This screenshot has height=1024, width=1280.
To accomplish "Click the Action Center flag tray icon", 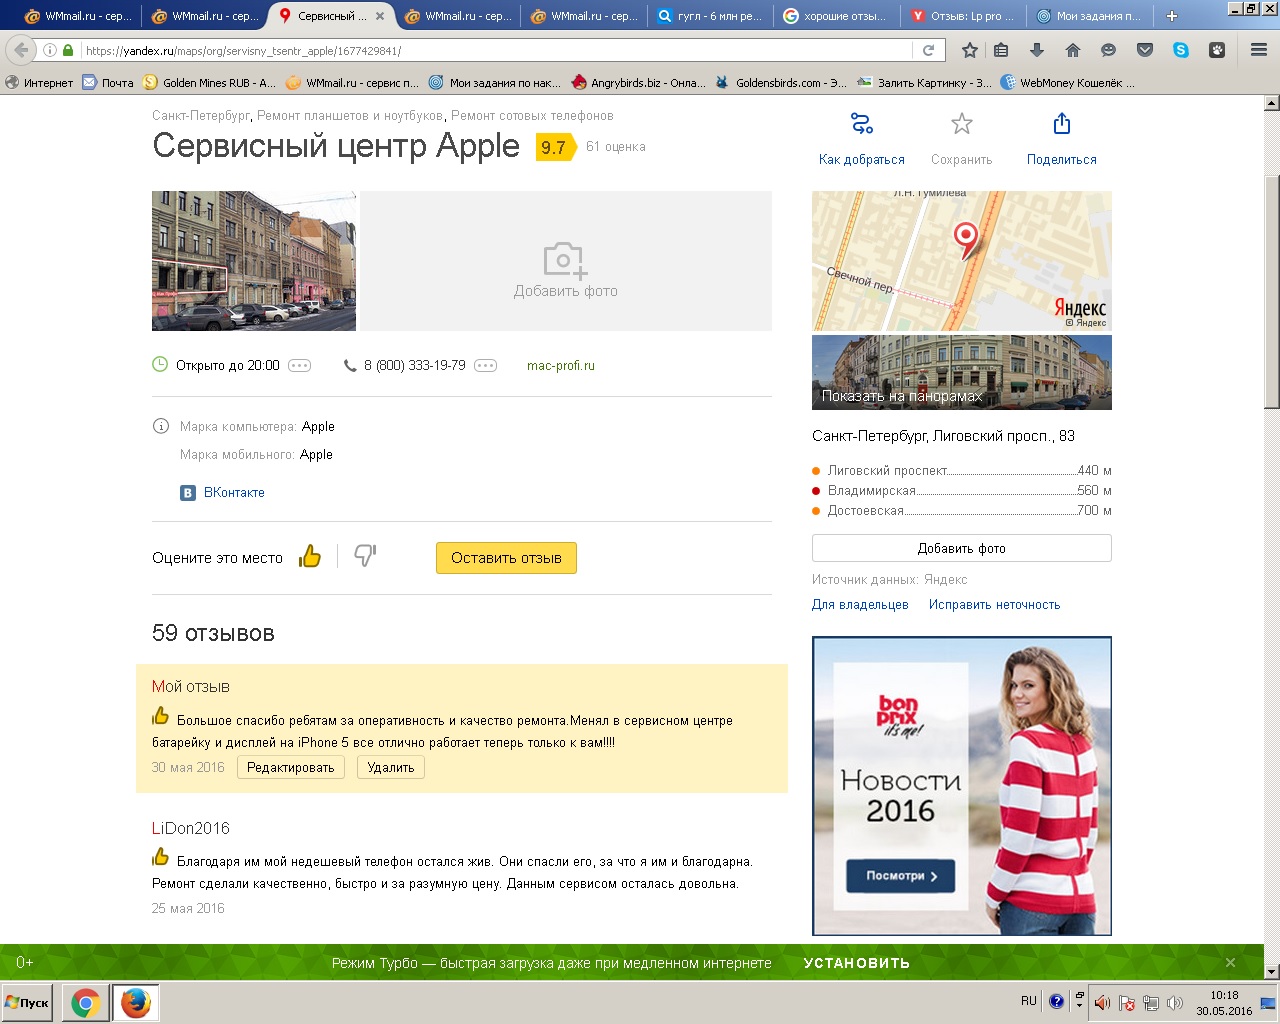I will (1127, 1003).
